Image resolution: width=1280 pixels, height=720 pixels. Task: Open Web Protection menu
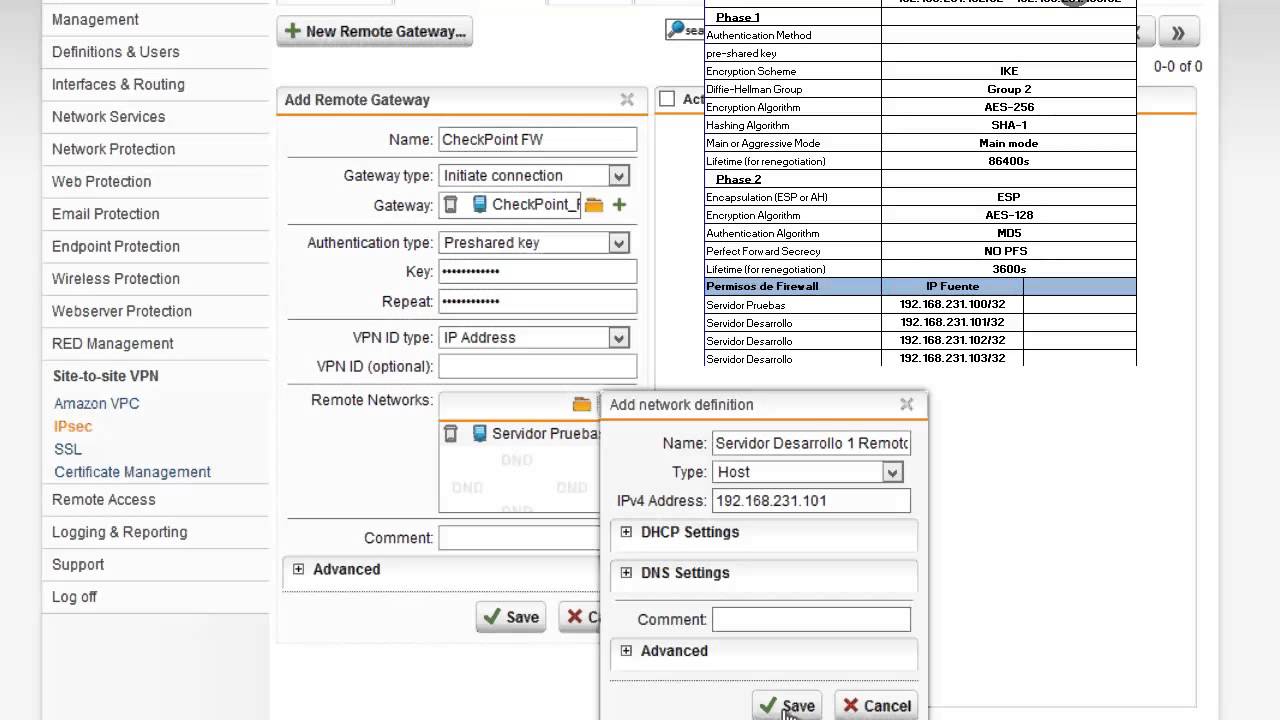[x=101, y=181]
